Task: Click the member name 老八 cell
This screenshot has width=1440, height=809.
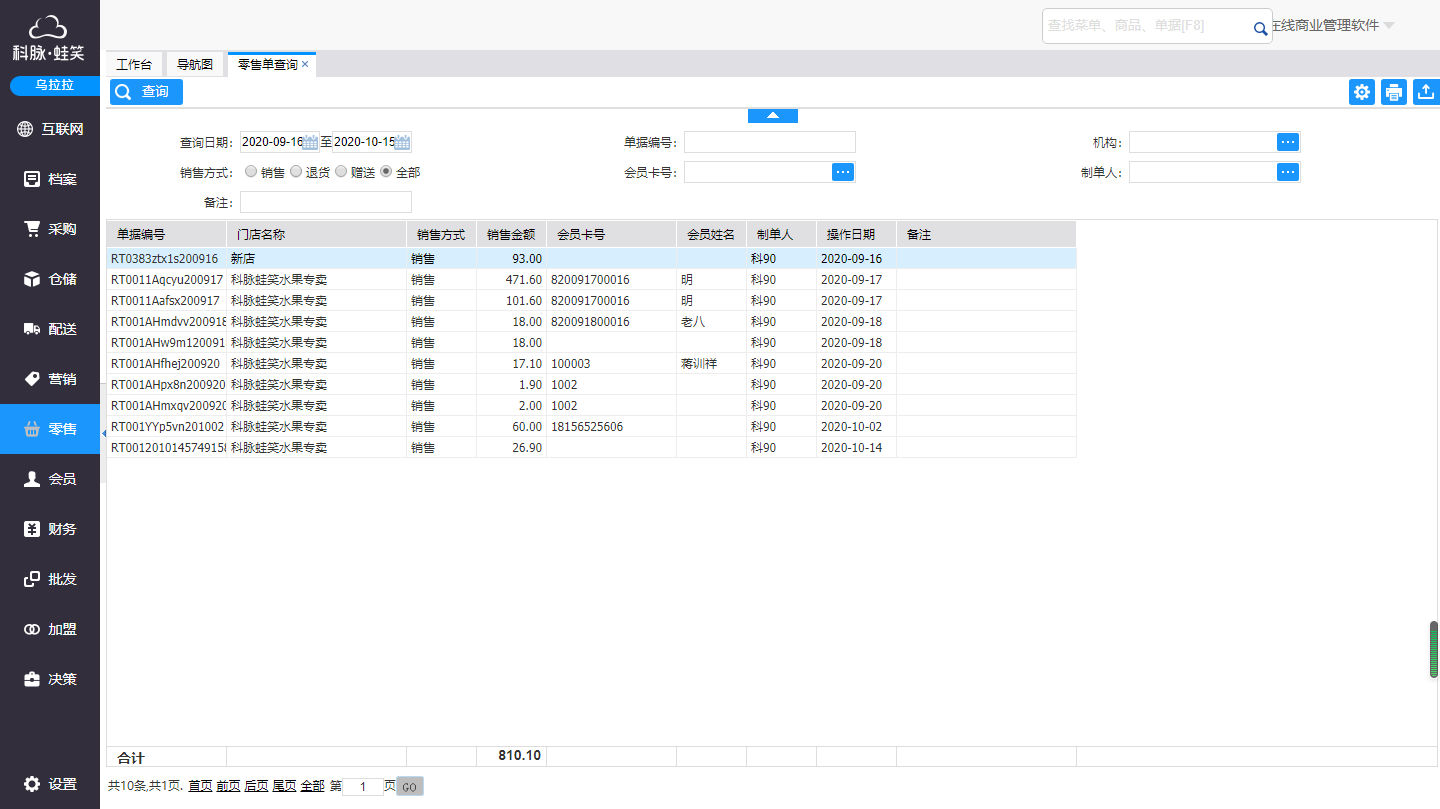Action: pos(711,321)
